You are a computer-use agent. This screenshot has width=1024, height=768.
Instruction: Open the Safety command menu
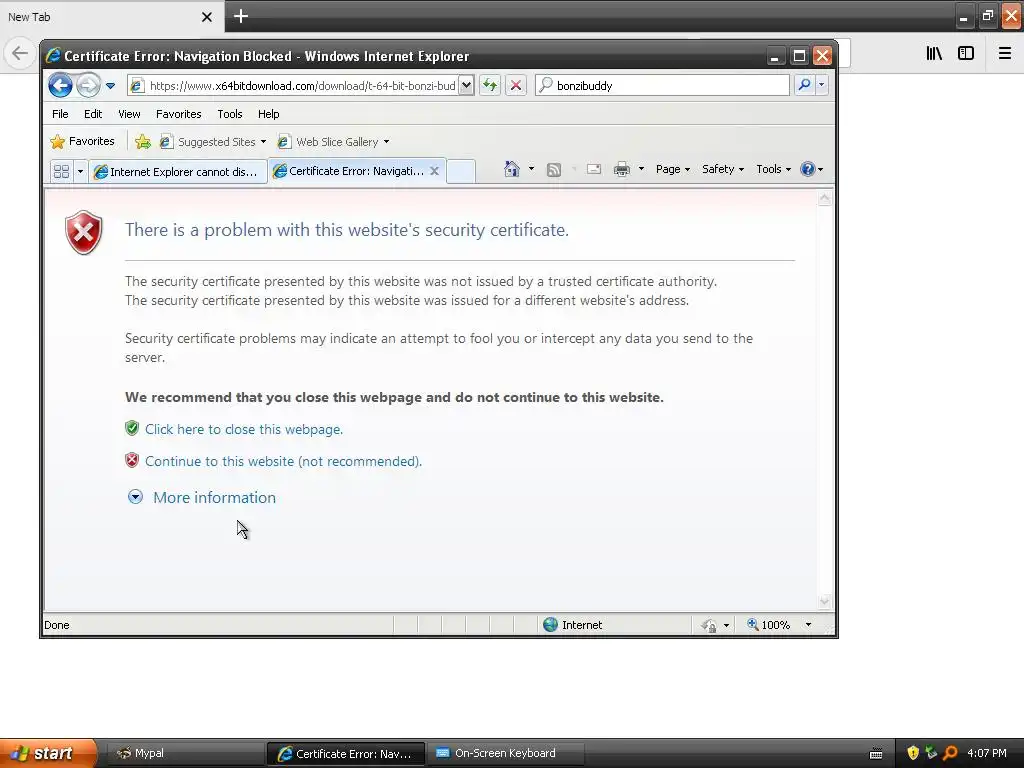[x=722, y=169]
